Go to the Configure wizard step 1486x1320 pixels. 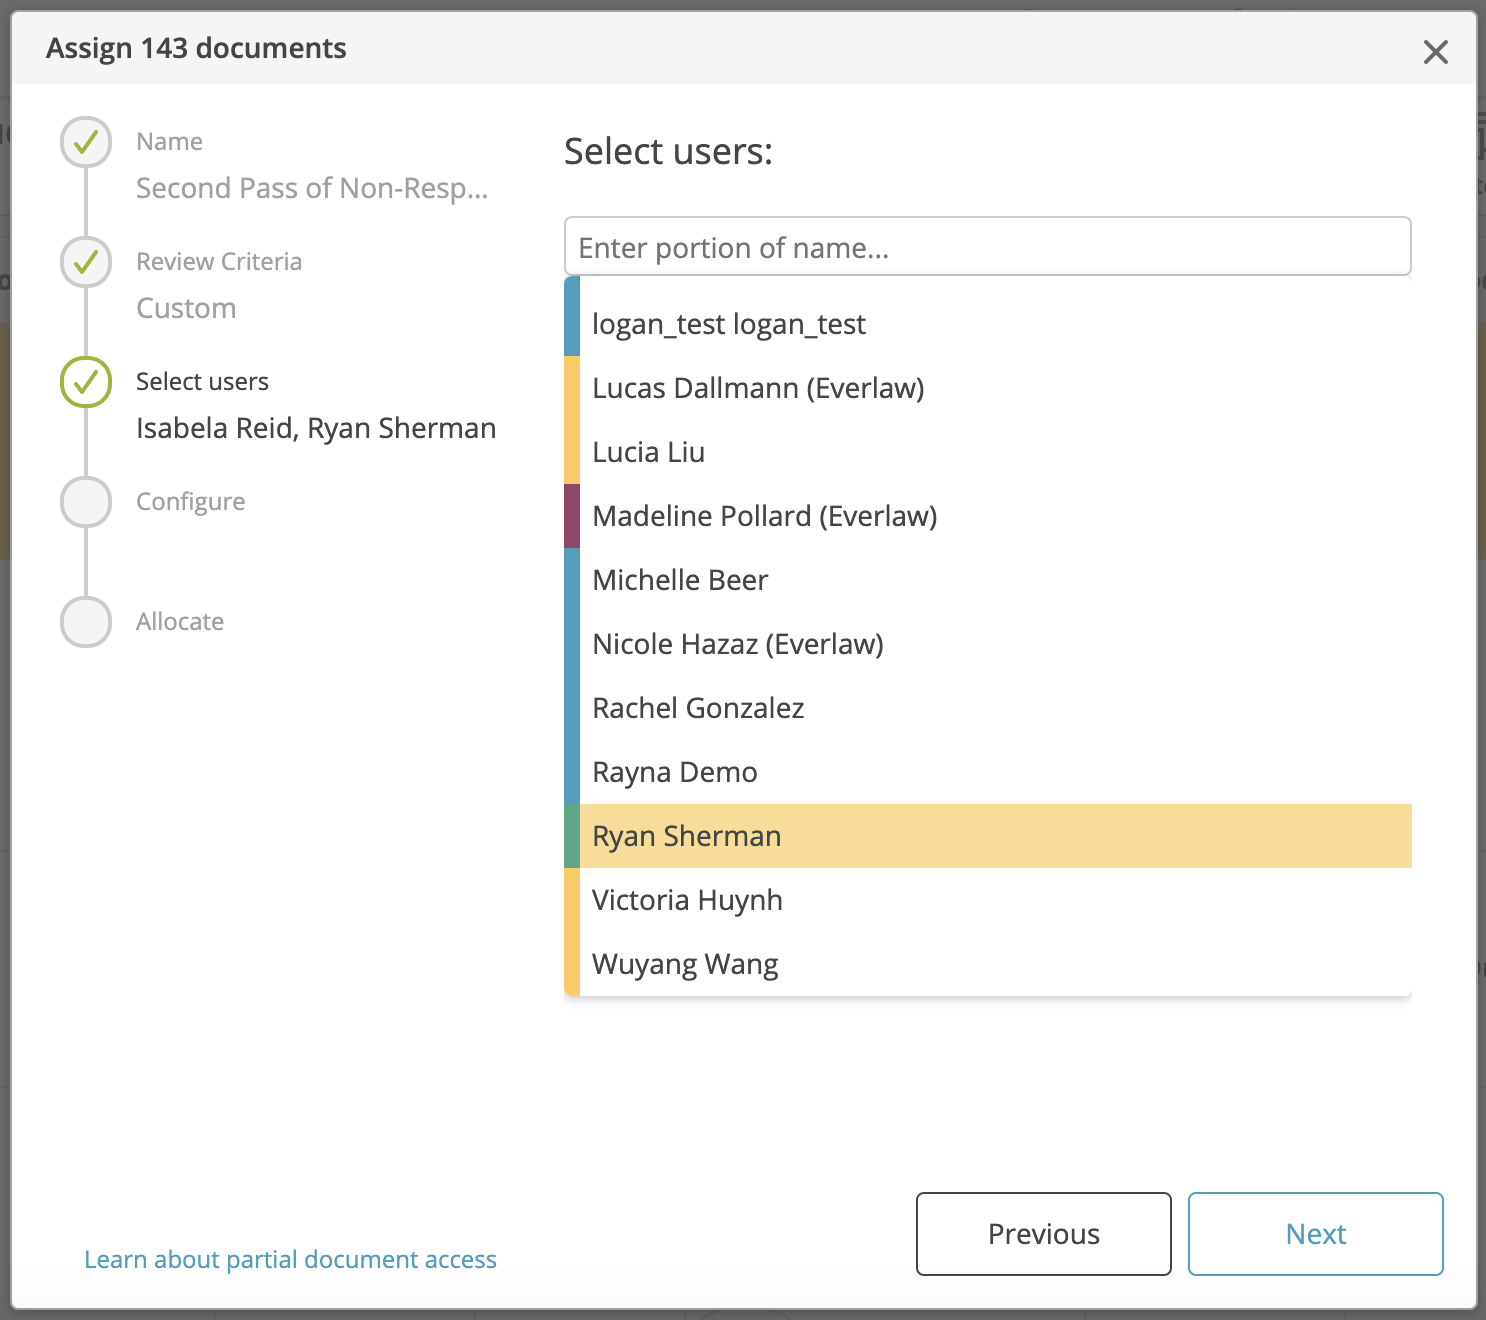190,502
